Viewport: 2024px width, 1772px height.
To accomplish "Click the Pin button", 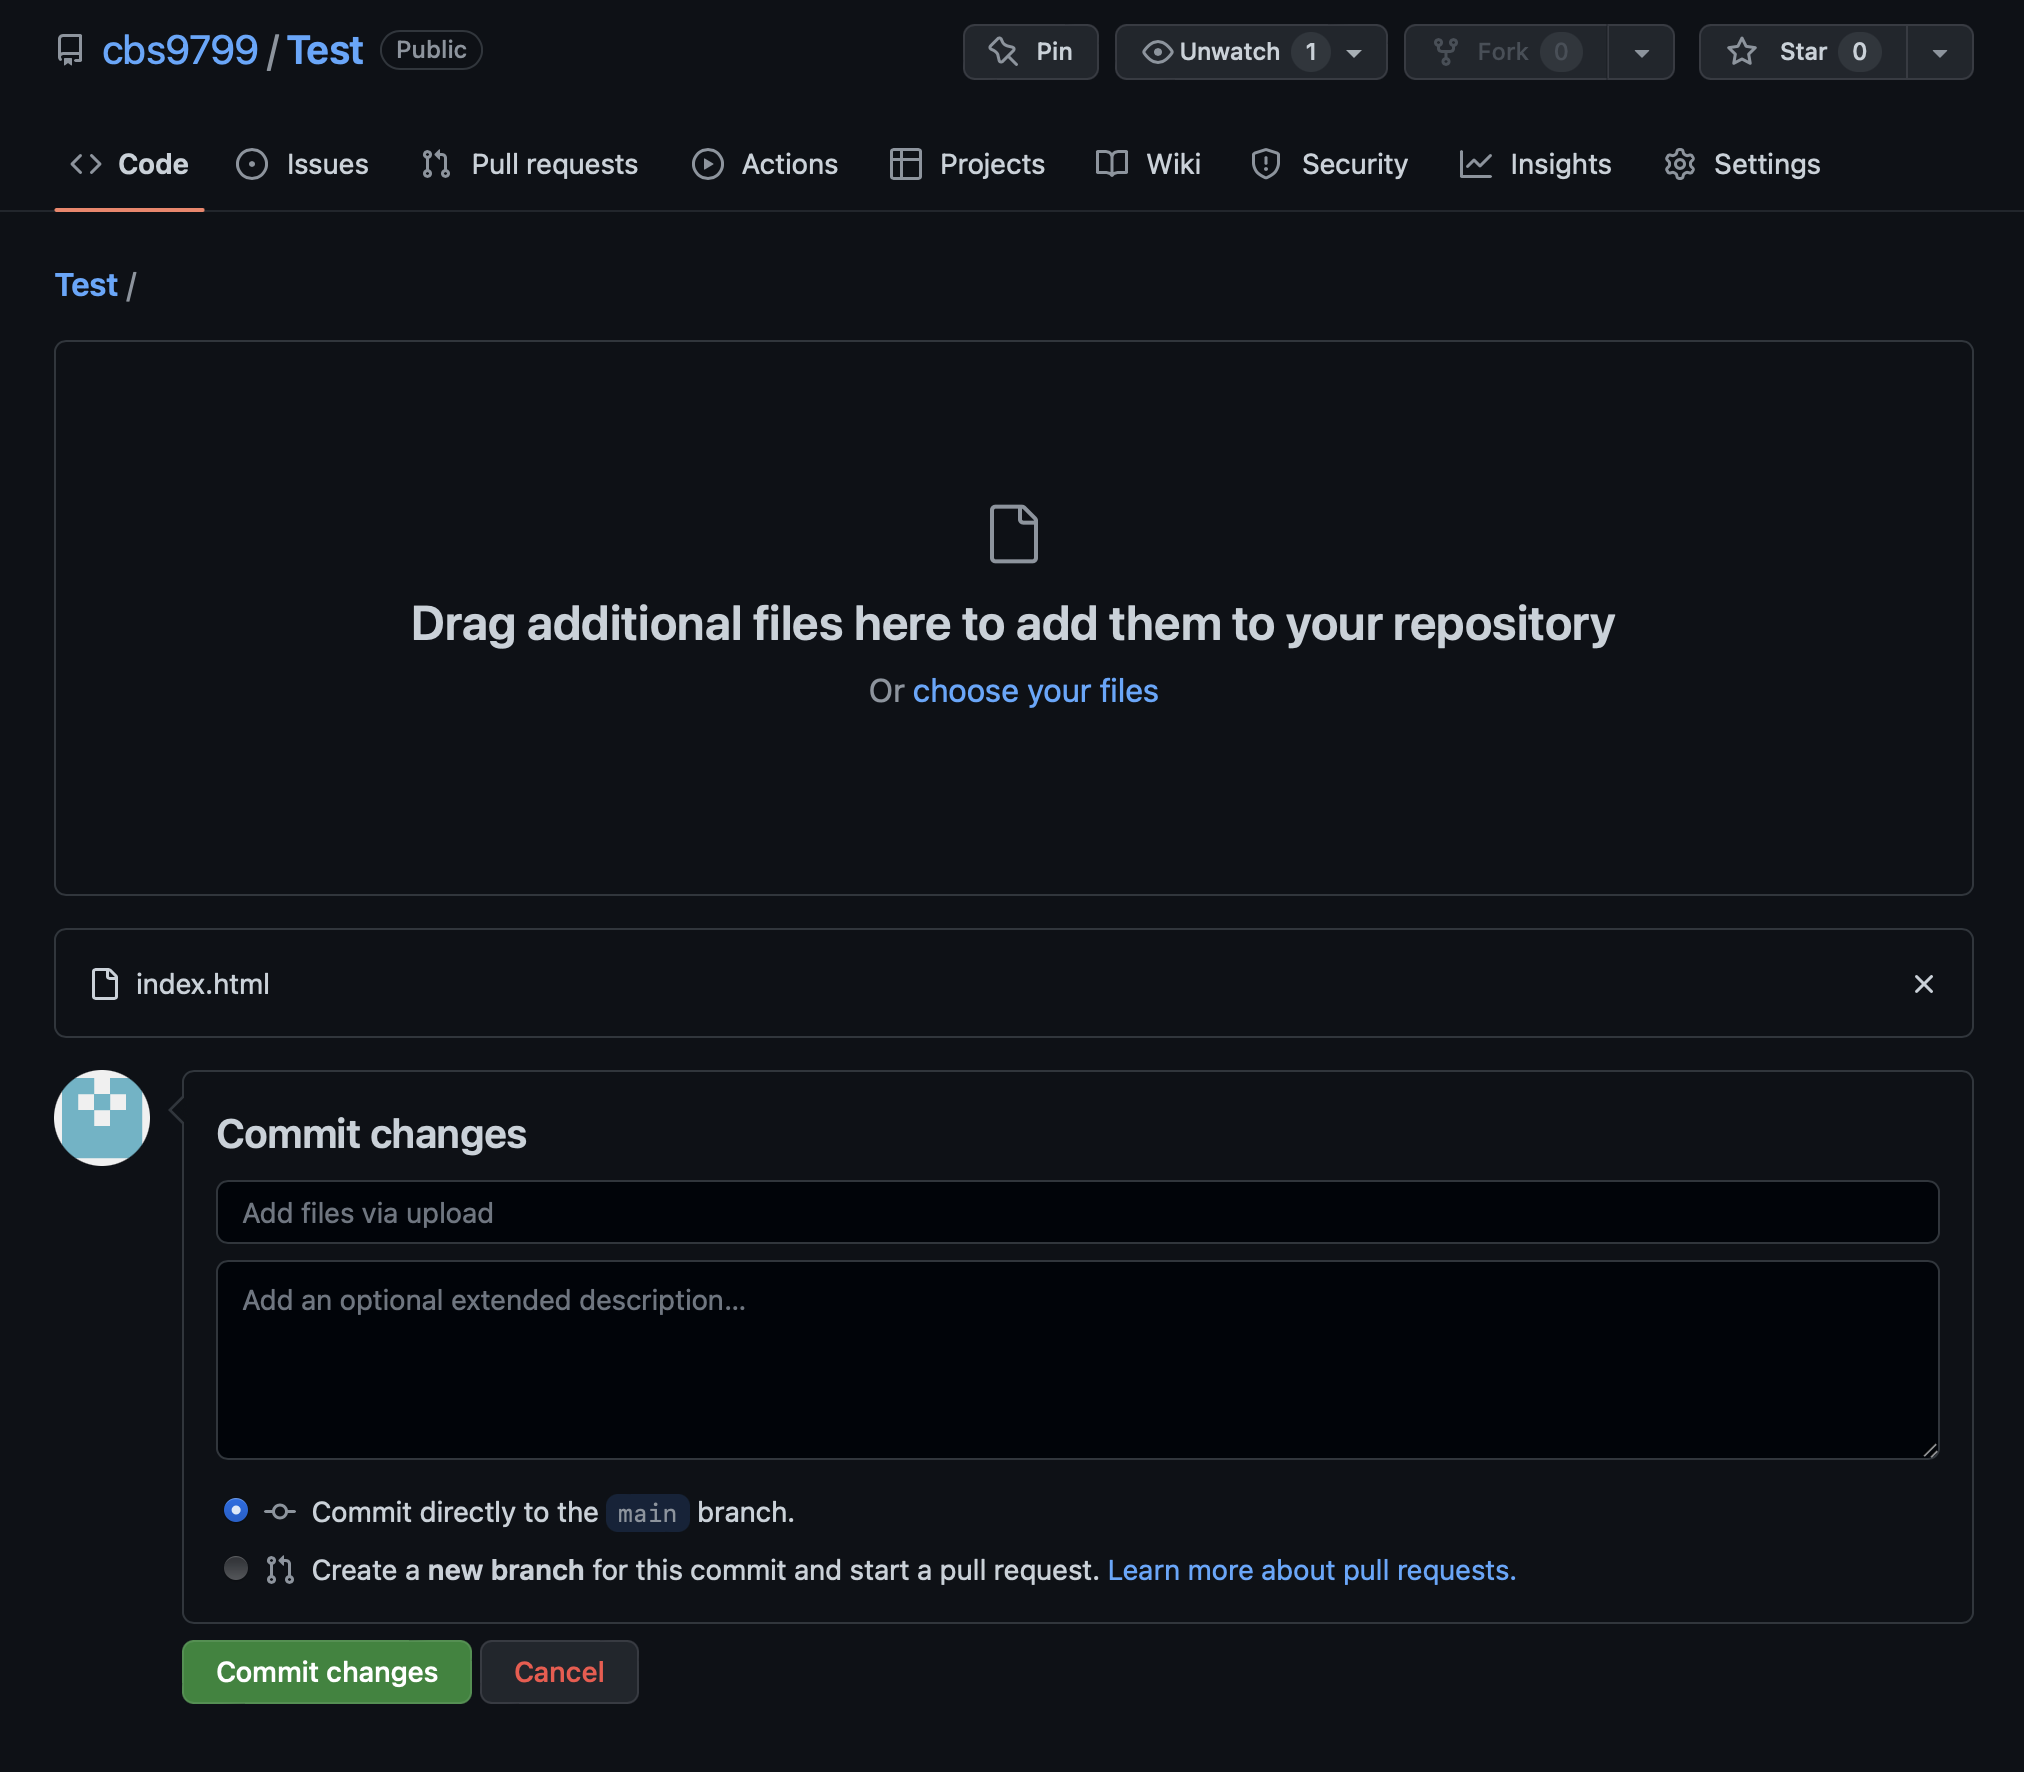I will point(1030,52).
